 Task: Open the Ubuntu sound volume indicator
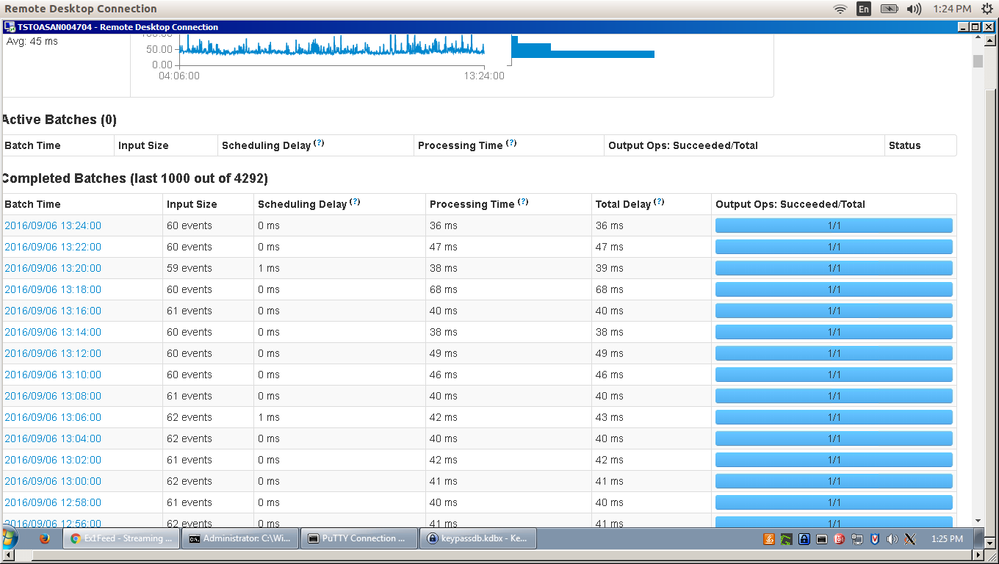914,9
